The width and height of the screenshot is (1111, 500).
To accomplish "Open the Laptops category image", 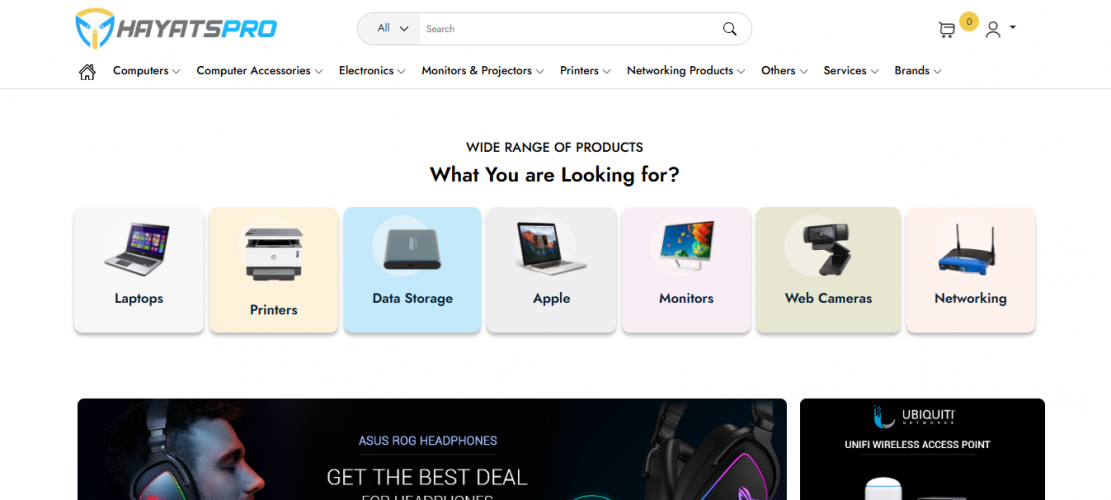I will pos(137,249).
